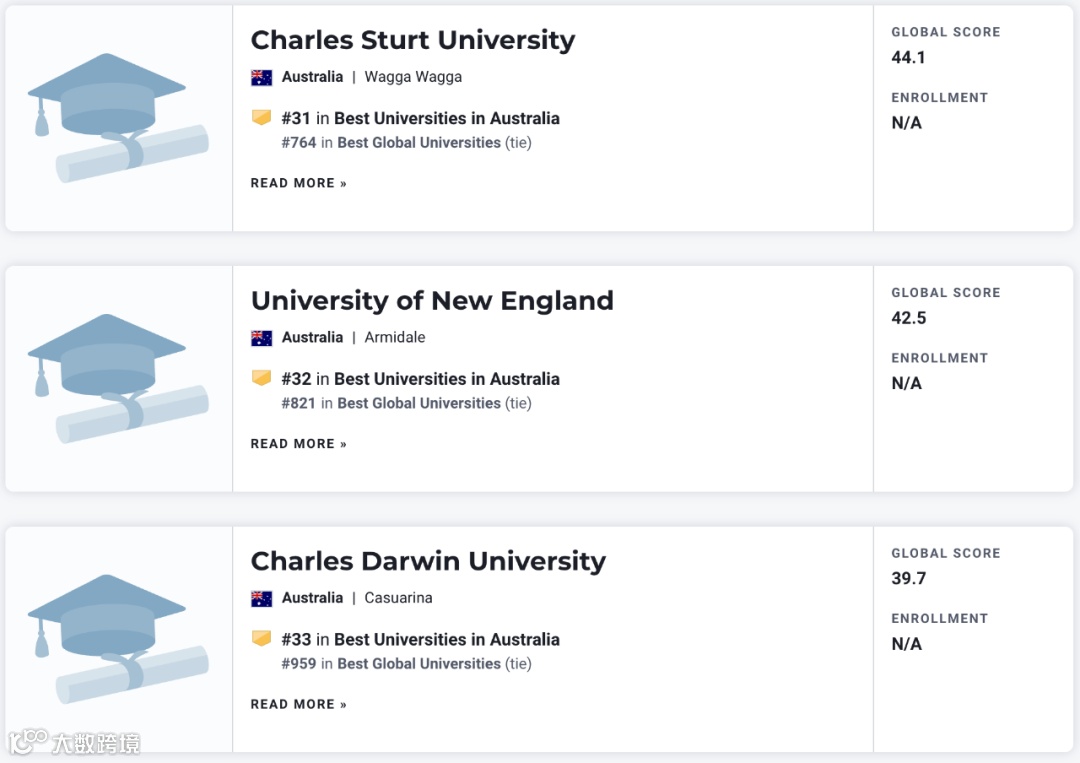The width and height of the screenshot is (1080, 763).
Task: Click Read More under Charles Sturt University
Action: [x=298, y=183]
